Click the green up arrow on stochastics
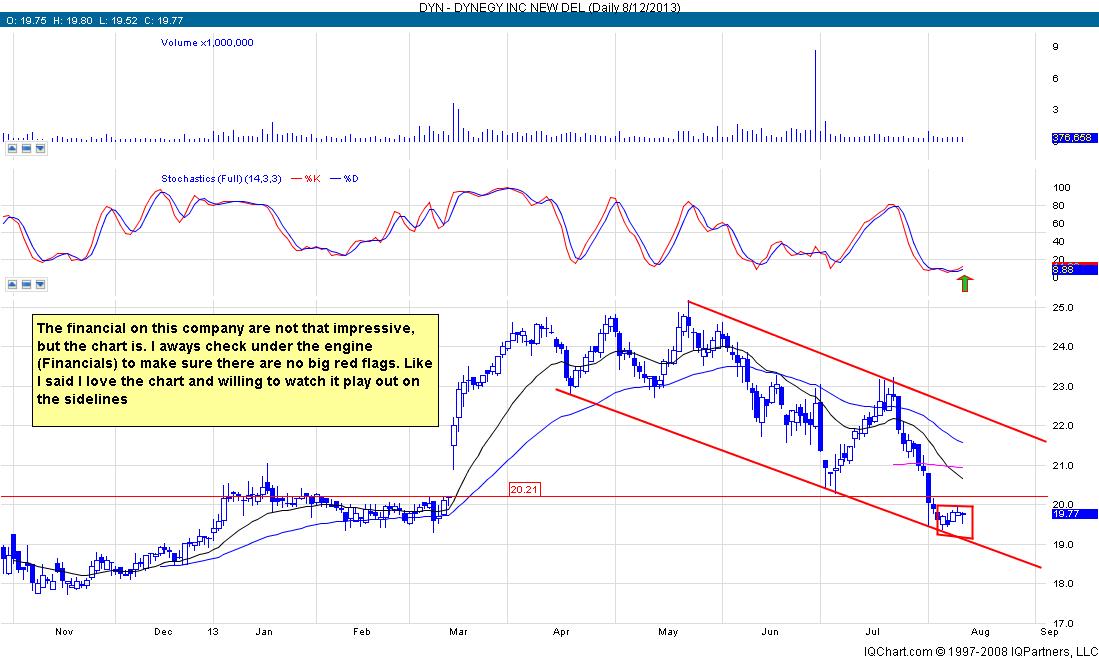The width and height of the screenshot is (1099, 658). [x=965, y=284]
